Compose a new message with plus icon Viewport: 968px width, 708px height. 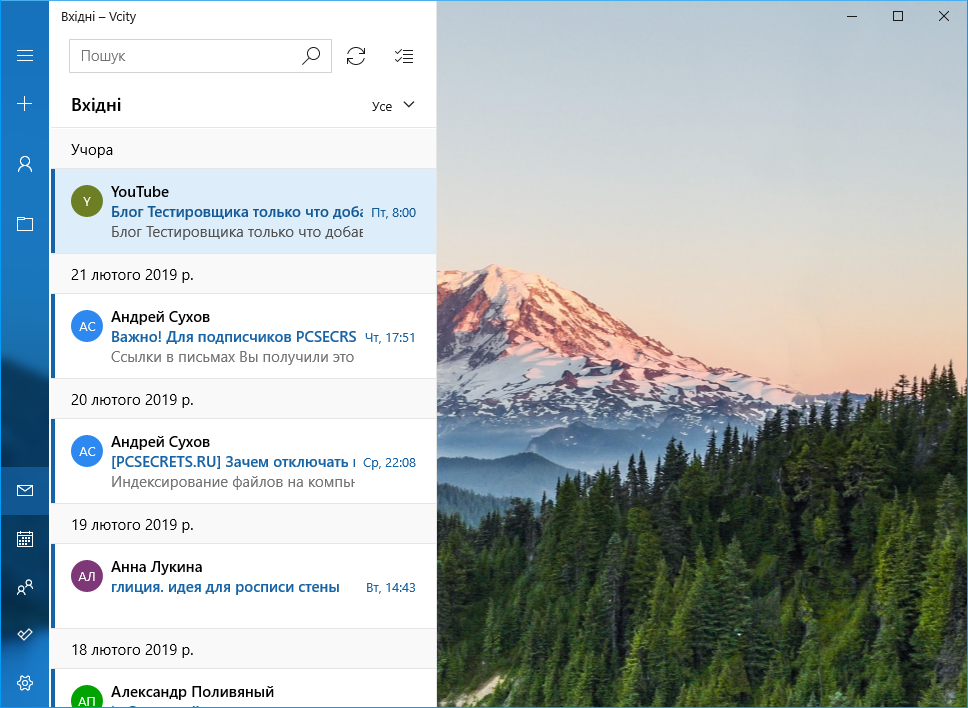coord(25,104)
